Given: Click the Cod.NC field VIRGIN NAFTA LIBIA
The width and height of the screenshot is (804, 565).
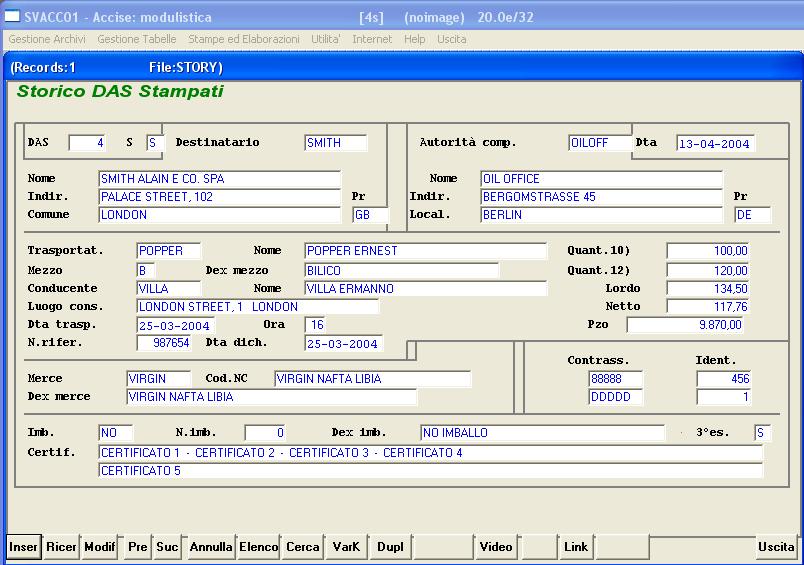Looking at the screenshot, I should tap(372, 379).
